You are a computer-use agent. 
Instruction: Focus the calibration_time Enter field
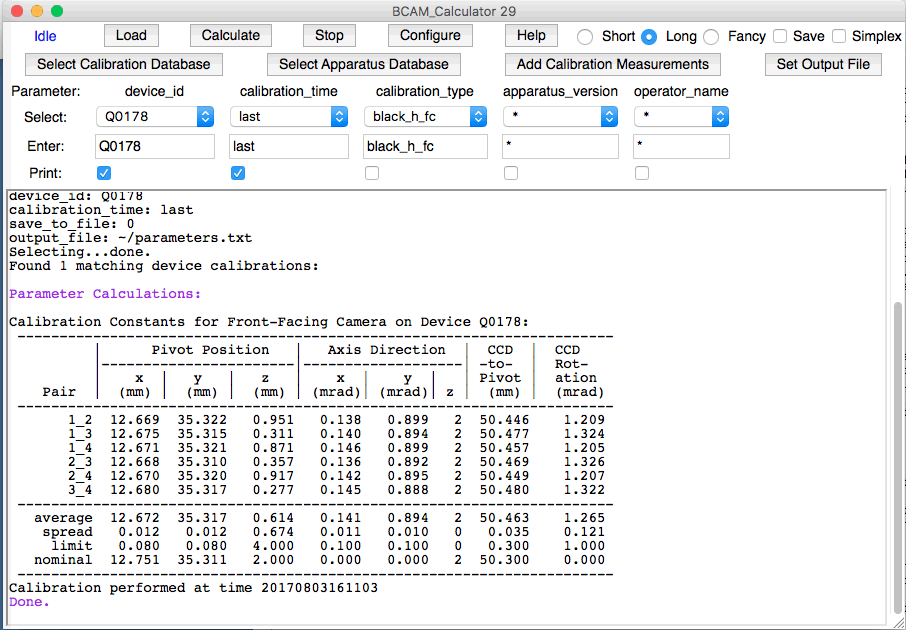289,146
